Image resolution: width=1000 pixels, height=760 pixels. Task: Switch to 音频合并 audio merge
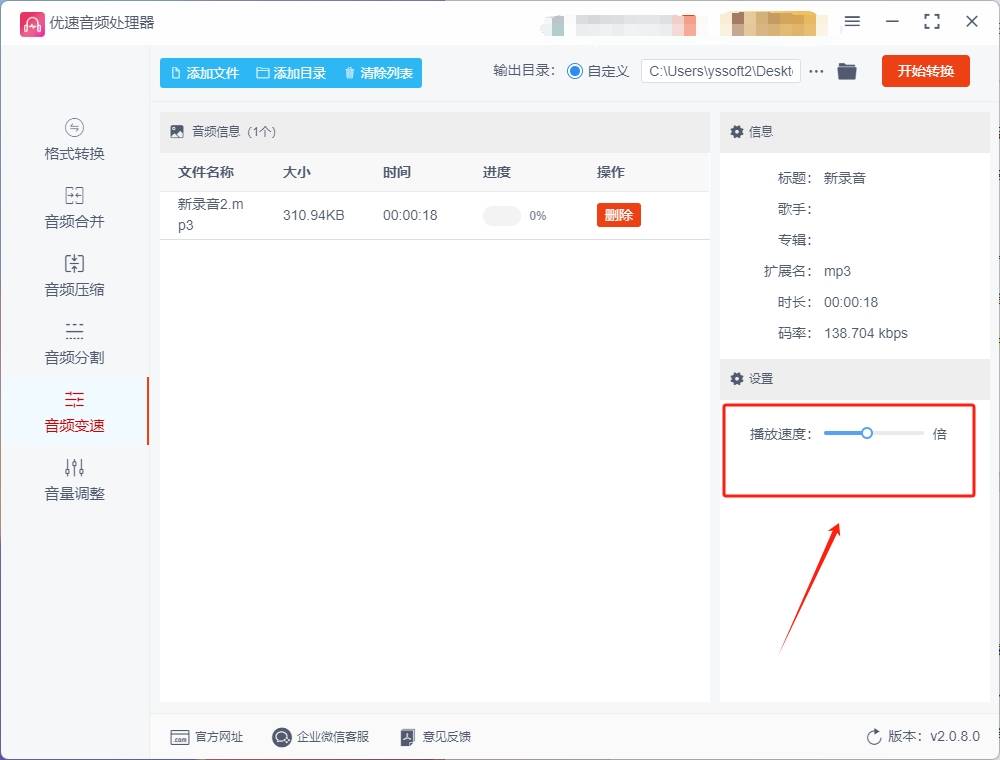(74, 208)
